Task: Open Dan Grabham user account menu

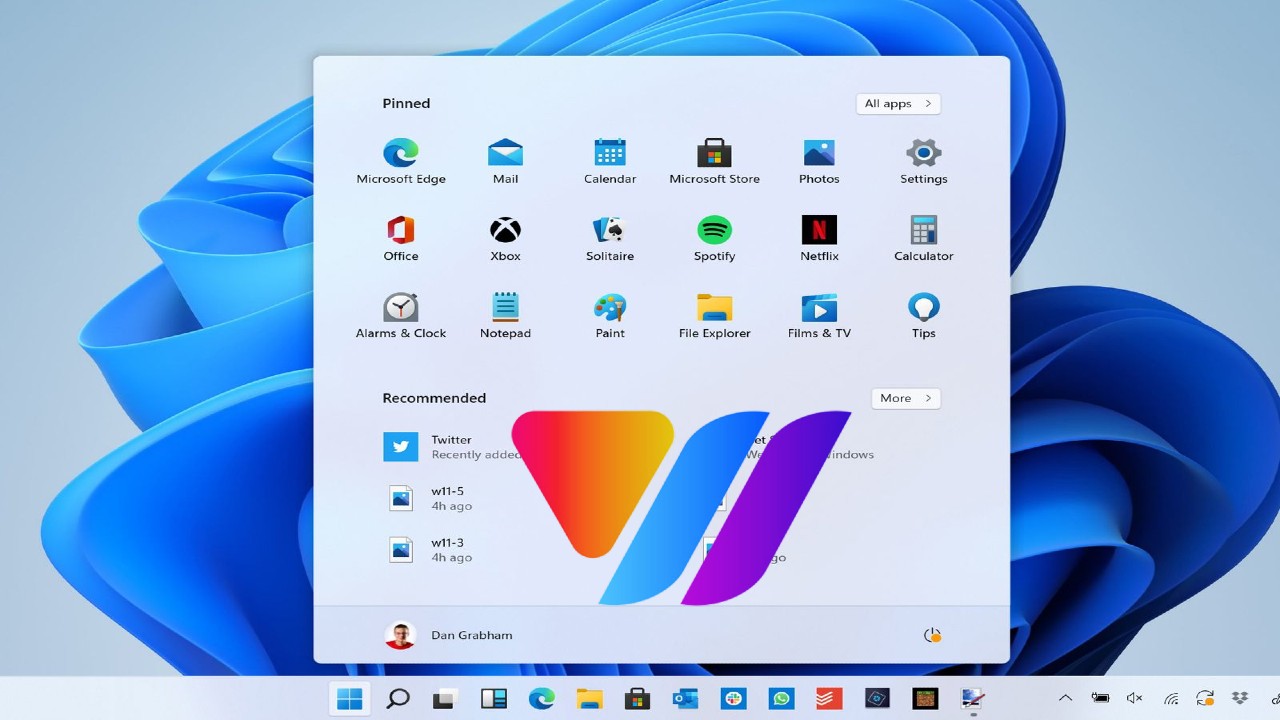Action: click(x=448, y=635)
